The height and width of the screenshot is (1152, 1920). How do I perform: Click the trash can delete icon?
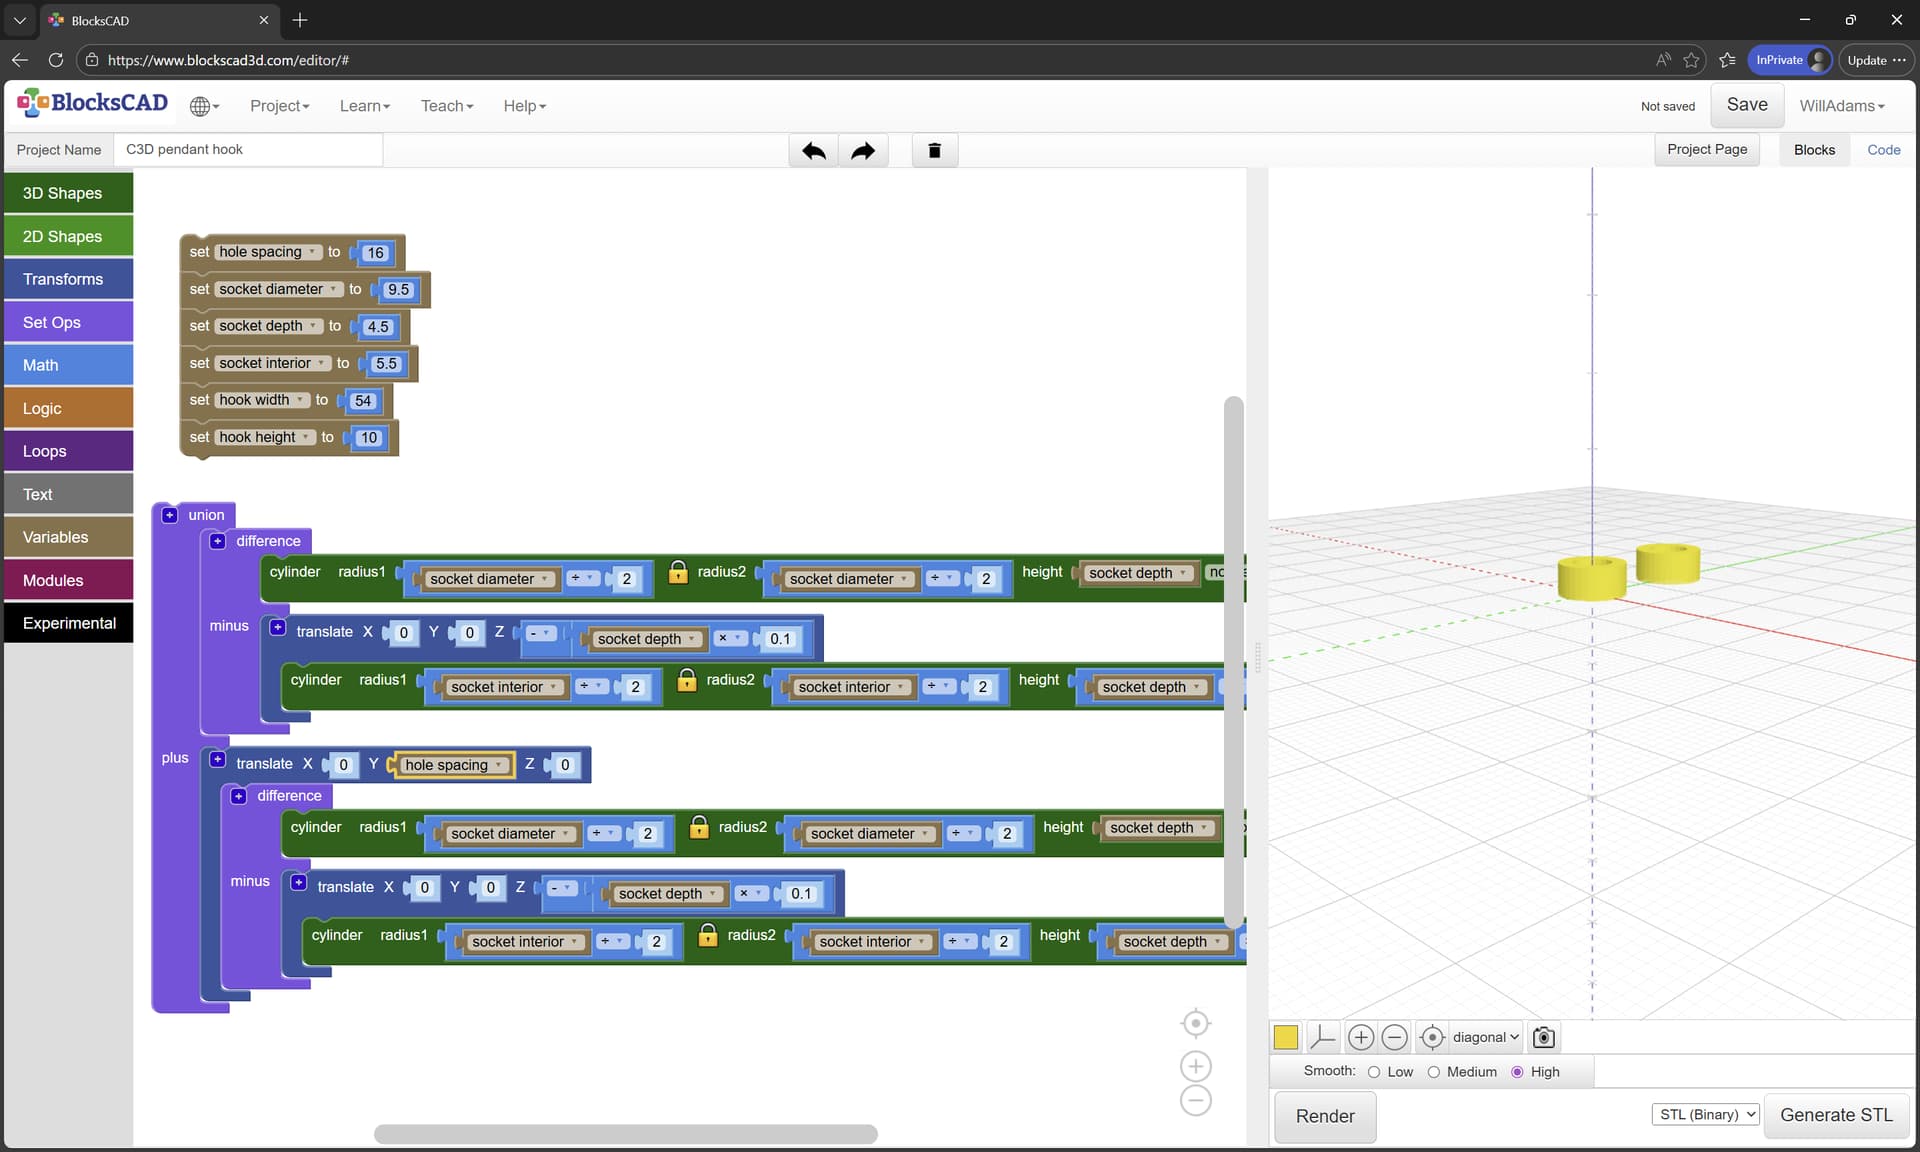(x=934, y=150)
